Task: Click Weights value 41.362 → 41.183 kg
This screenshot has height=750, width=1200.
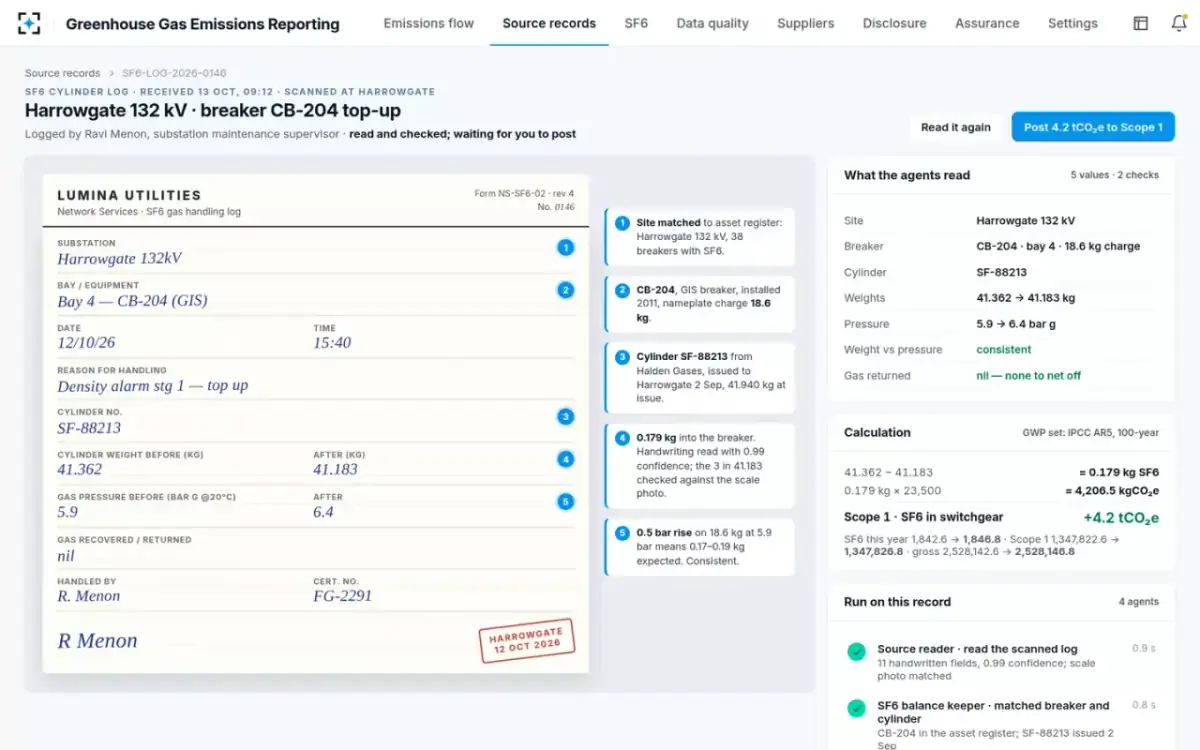Action: pyautogui.click(x=1026, y=298)
